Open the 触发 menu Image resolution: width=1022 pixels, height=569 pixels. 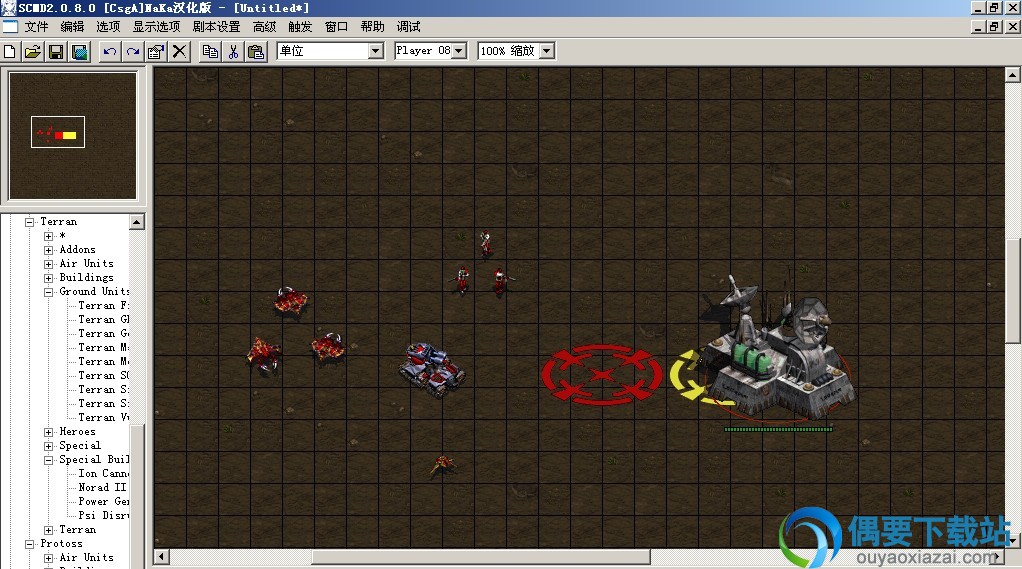(x=300, y=27)
